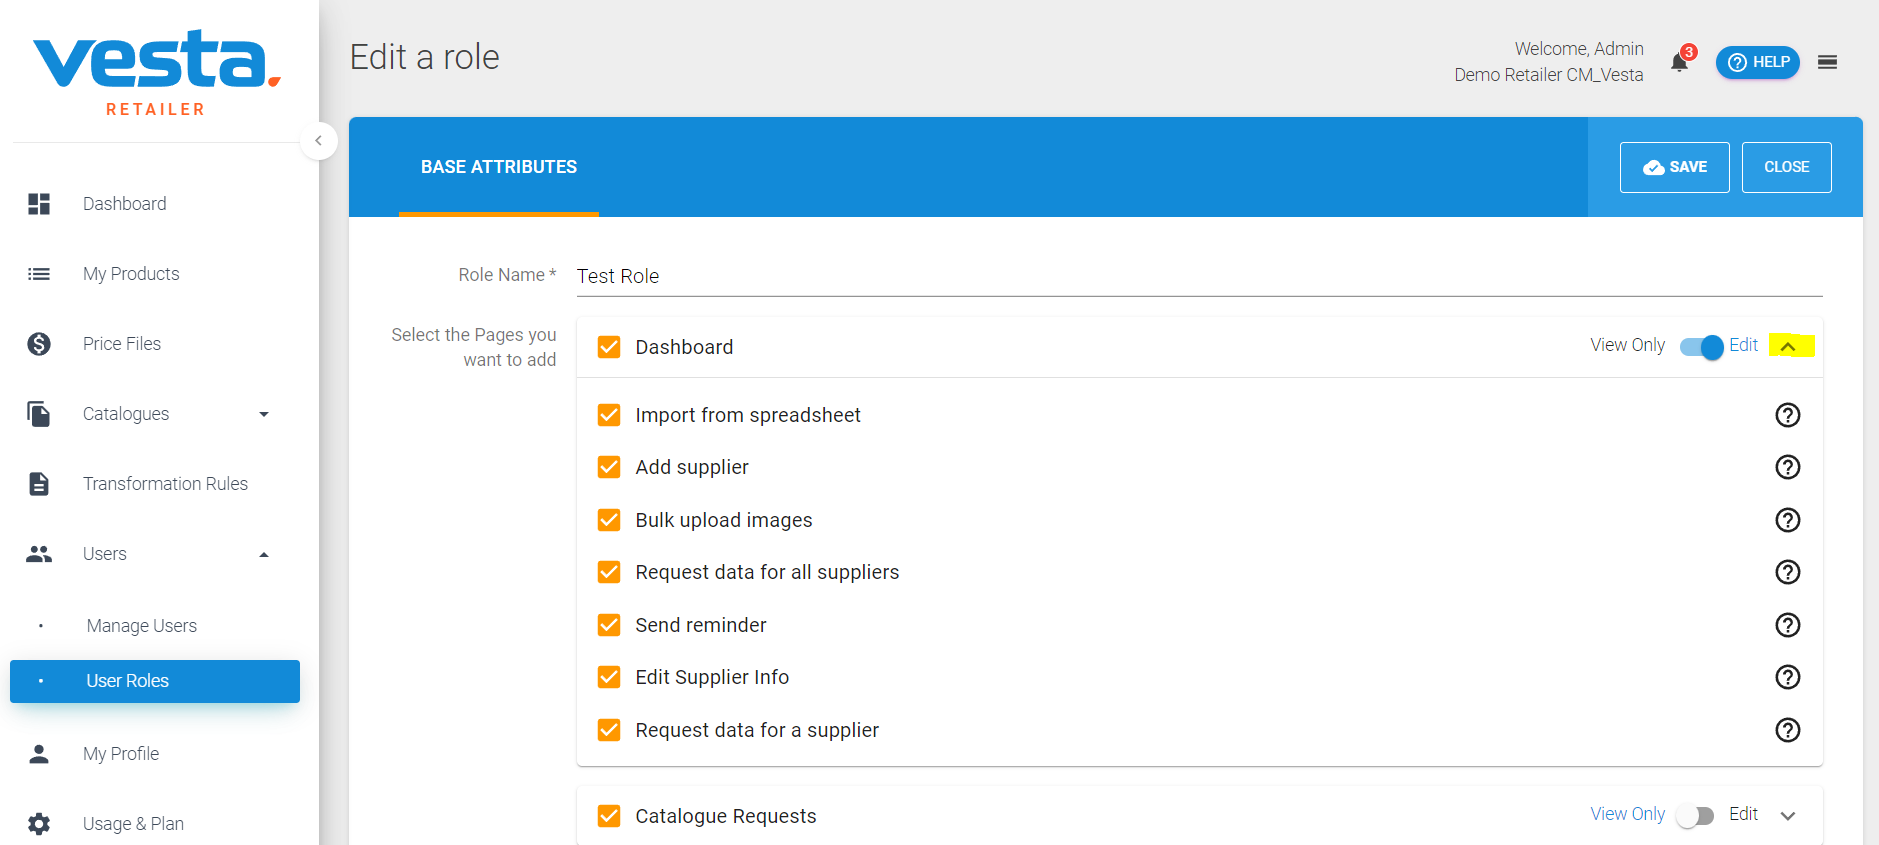The height and width of the screenshot is (845, 1879).
Task: Select the User Roles submenu item
Action: [155, 681]
